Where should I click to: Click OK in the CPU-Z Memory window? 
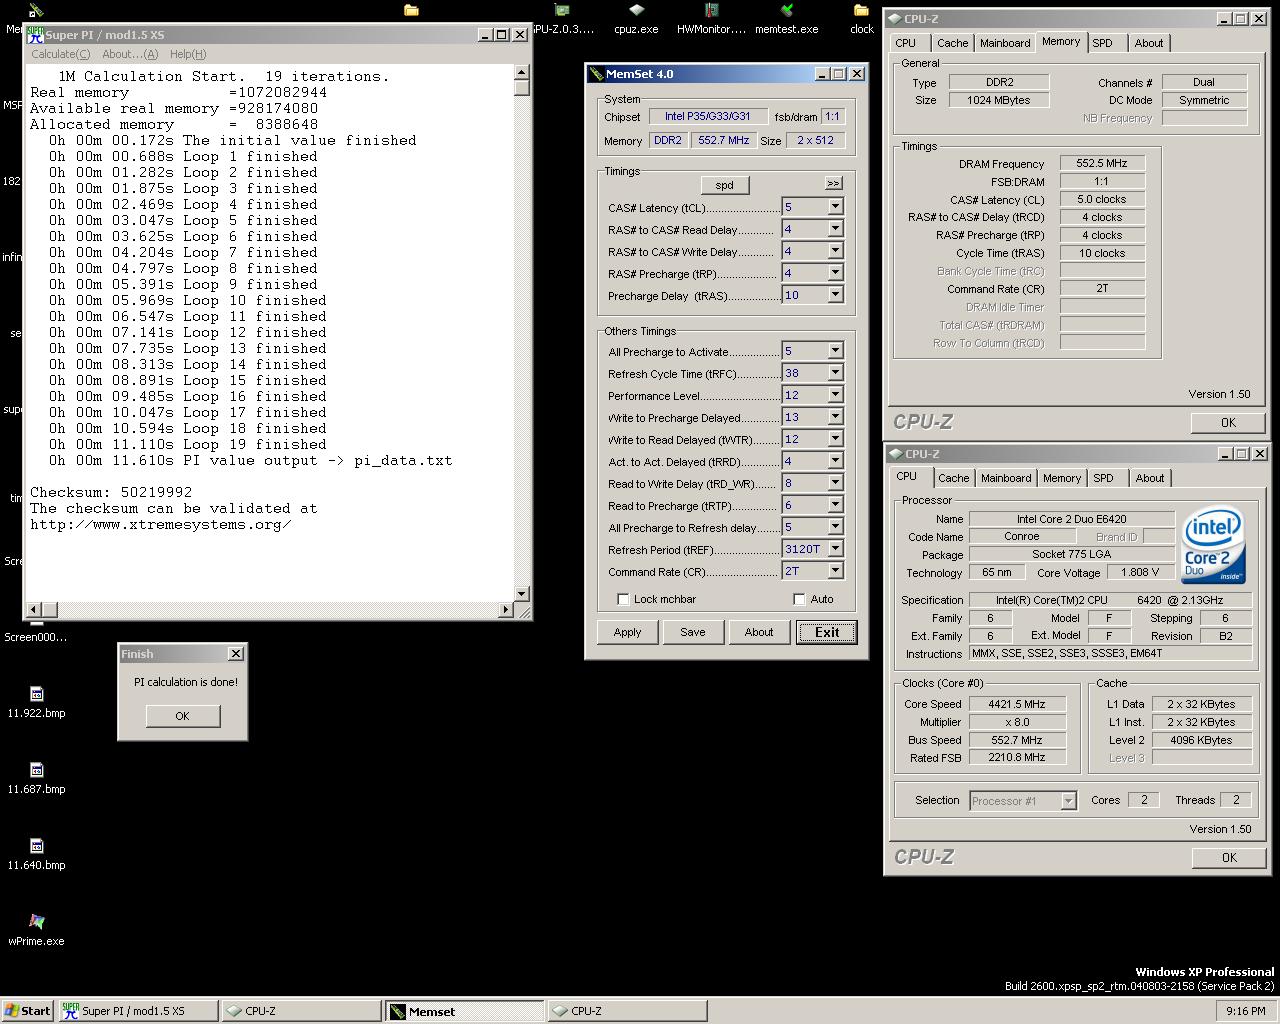tap(1228, 422)
